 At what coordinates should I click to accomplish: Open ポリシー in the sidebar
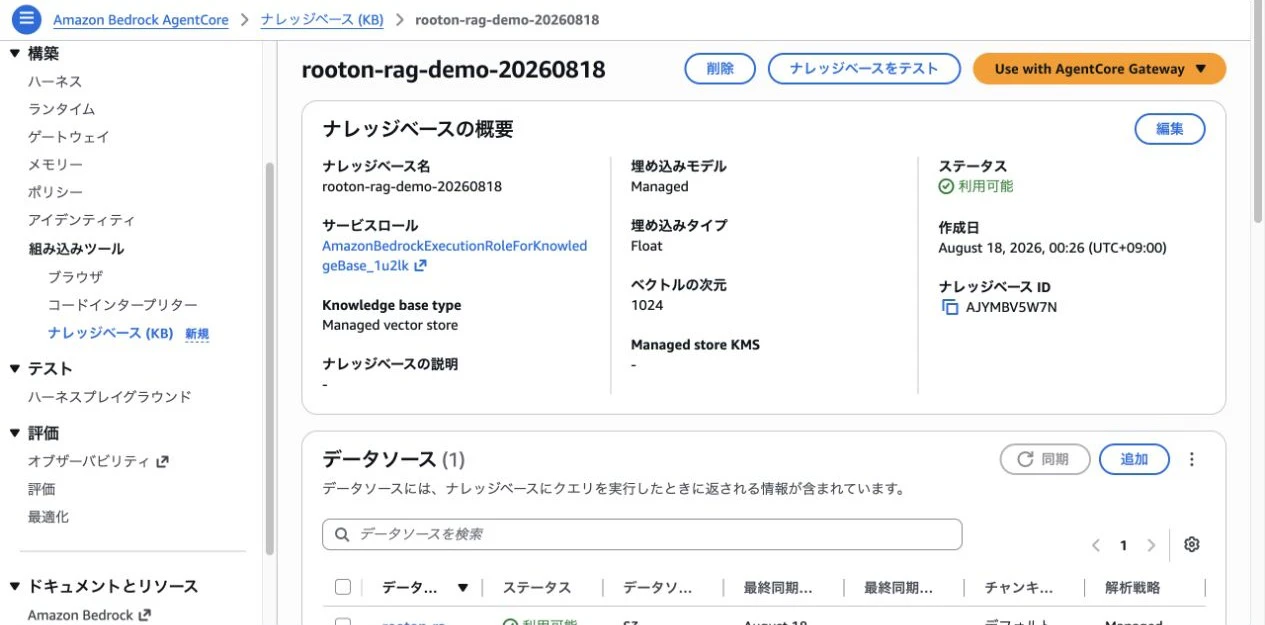pyautogui.click(x=55, y=192)
